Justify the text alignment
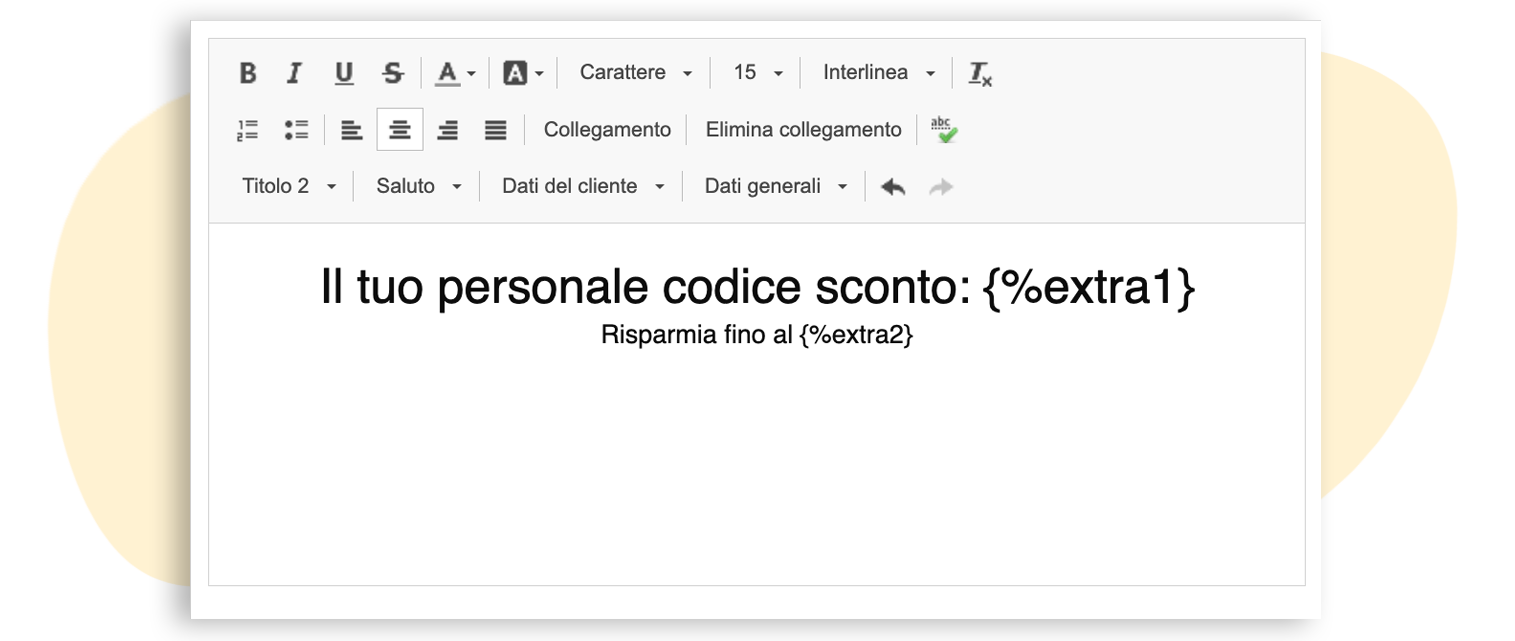 point(496,130)
